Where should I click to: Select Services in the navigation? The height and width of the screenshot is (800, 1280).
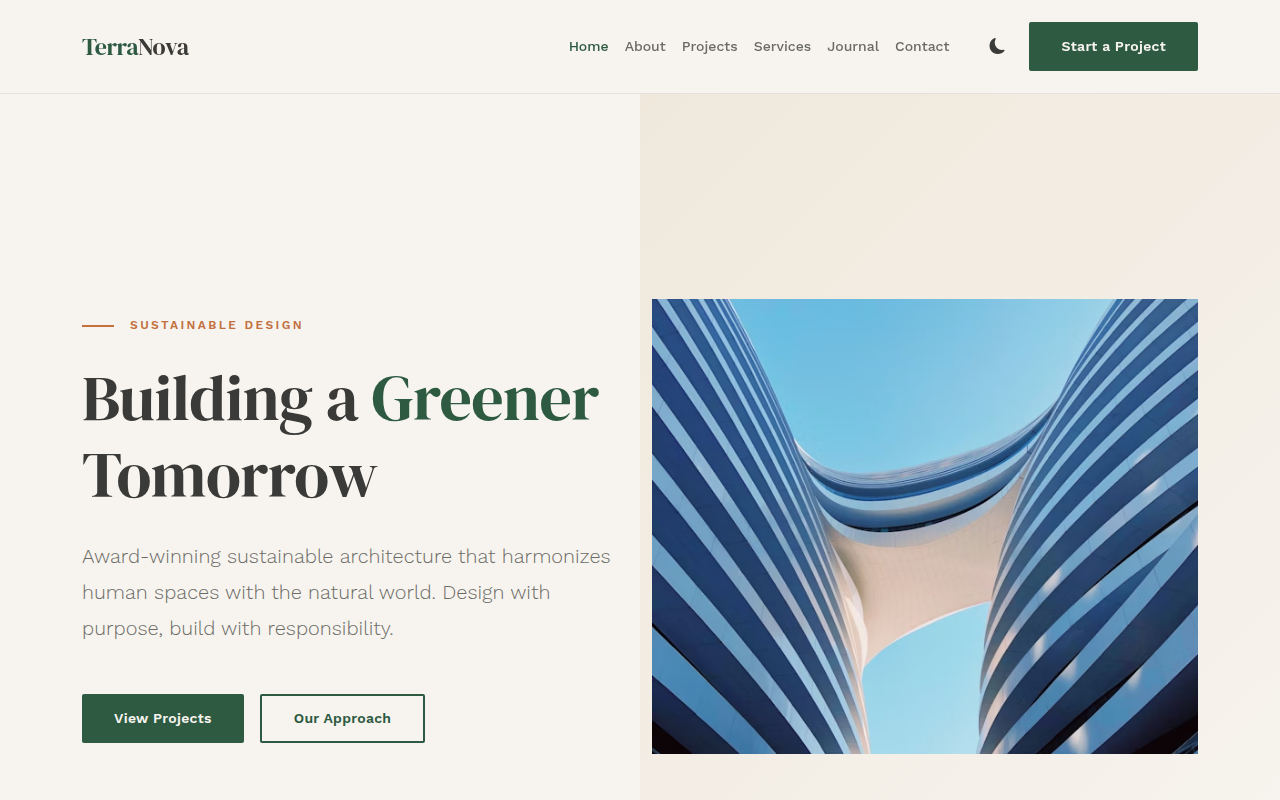[x=782, y=47]
